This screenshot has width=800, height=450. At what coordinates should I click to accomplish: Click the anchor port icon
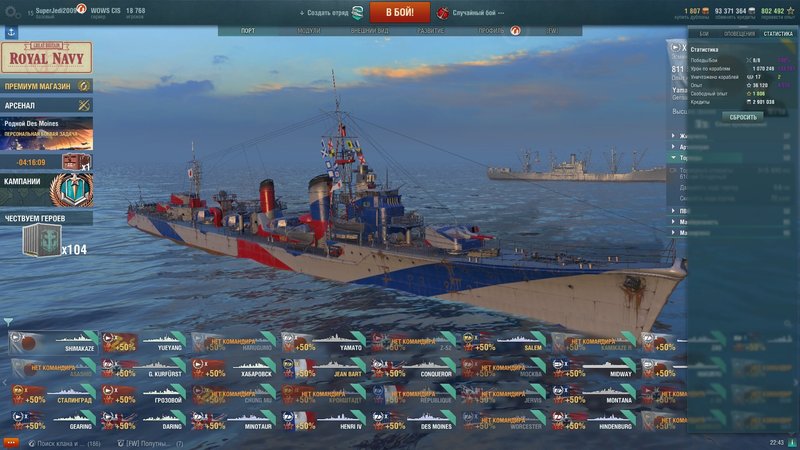click(11, 32)
